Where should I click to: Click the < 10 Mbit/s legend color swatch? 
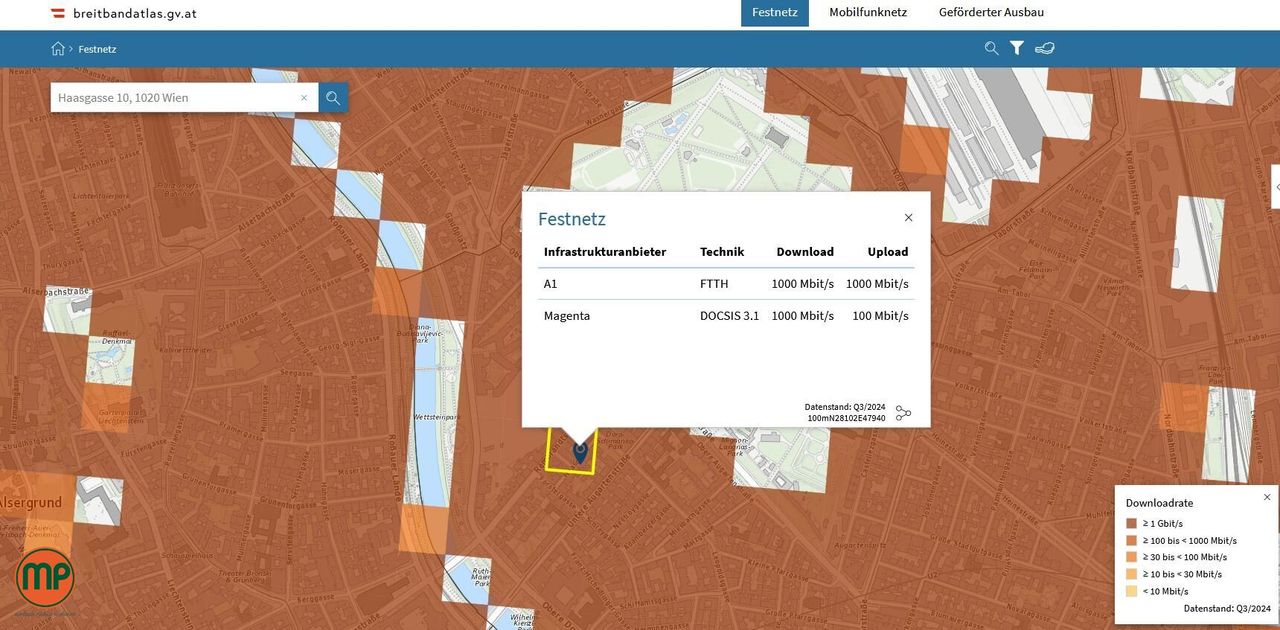(x=1131, y=591)
